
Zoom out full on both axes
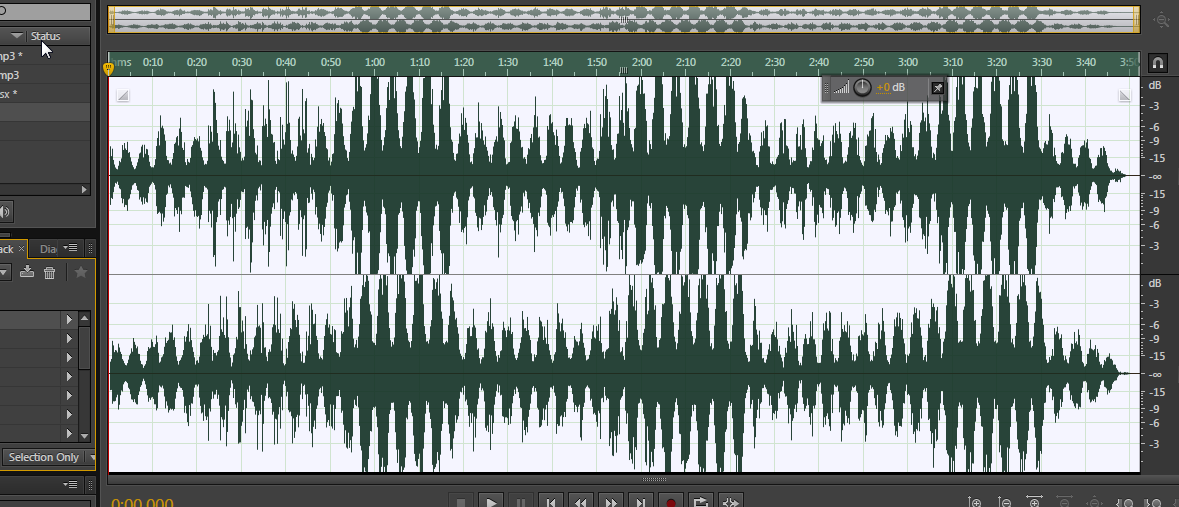point(1094,502)
